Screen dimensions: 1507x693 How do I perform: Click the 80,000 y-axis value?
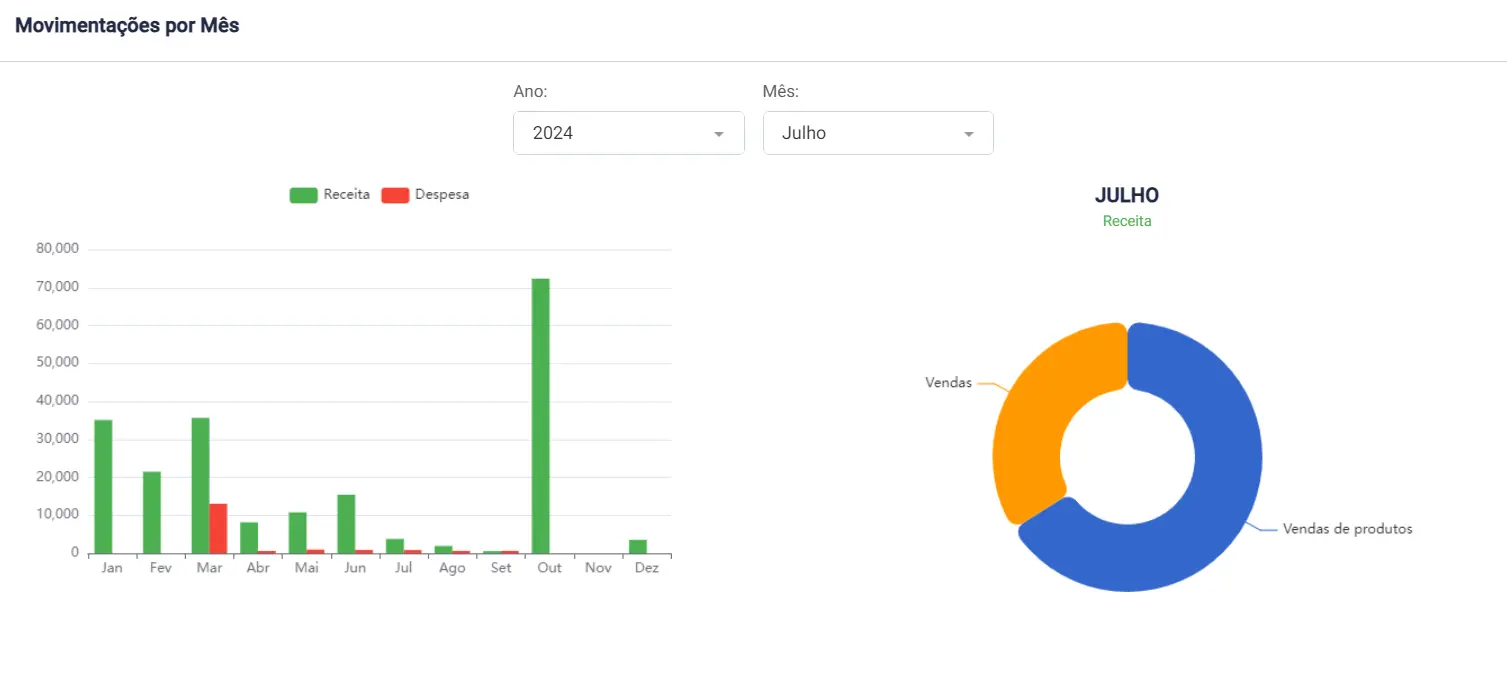57,249
